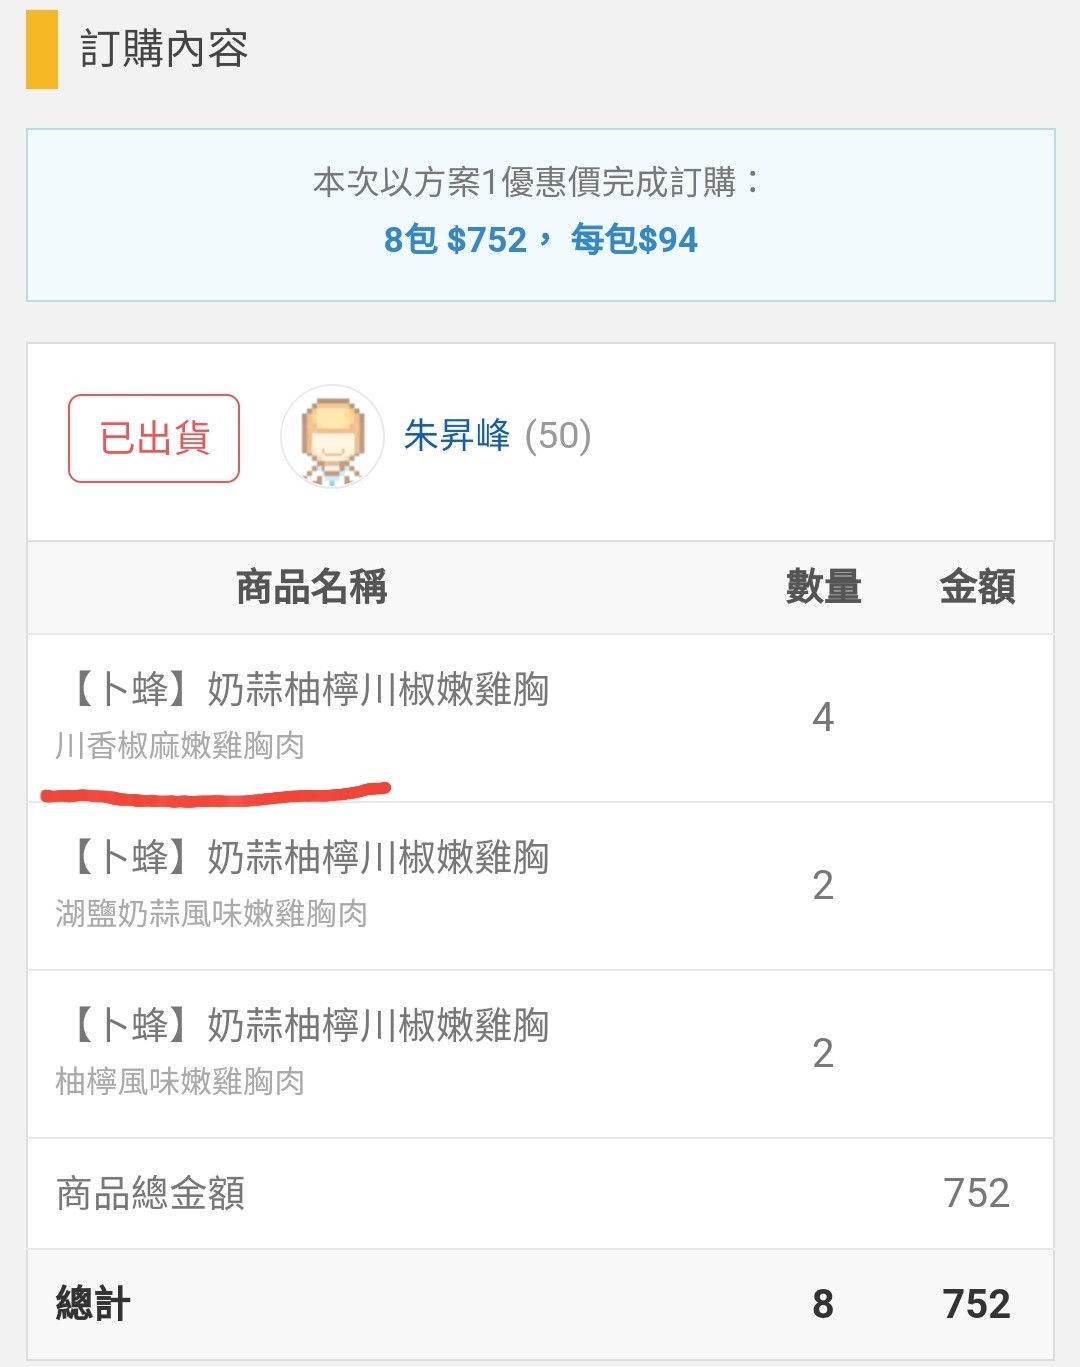Click the total quantity 8 in 總計 row
The width and height of the screenshot is (1080, 1367).
pyautogui.click(x=823, y=1304)
